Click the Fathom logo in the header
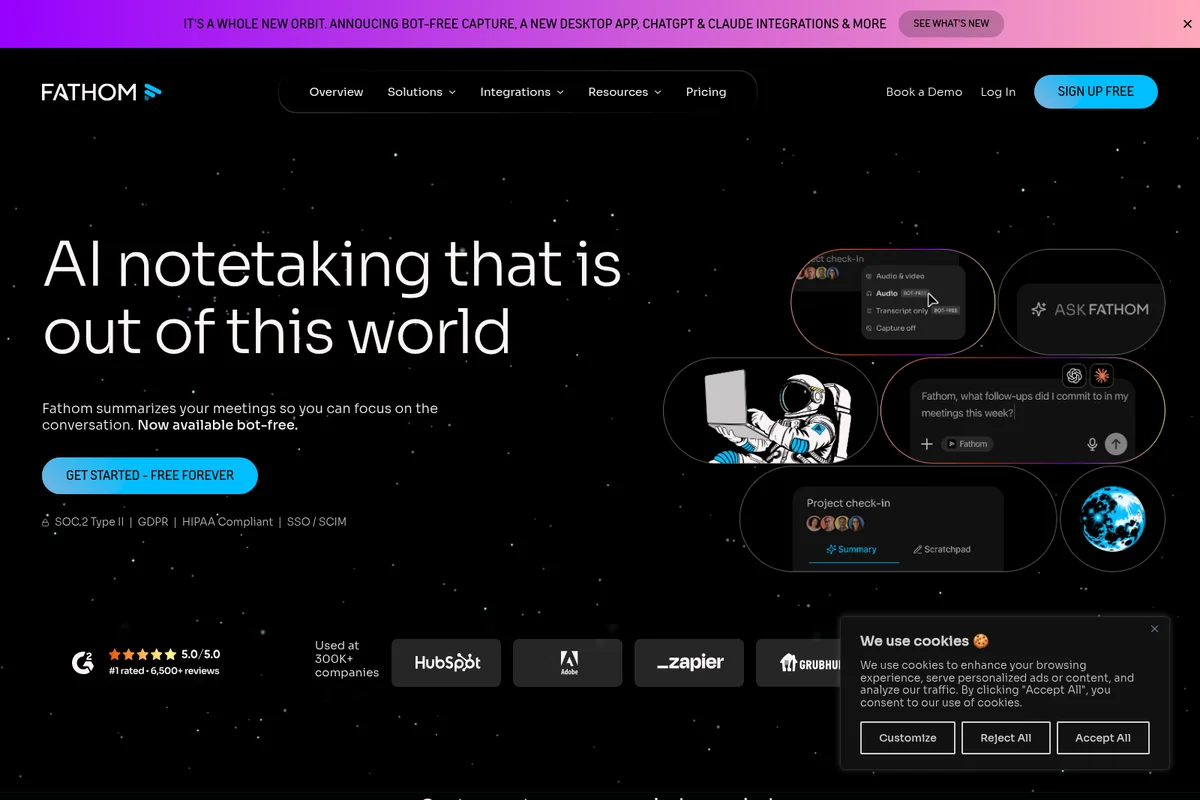 tap(101, 92)
